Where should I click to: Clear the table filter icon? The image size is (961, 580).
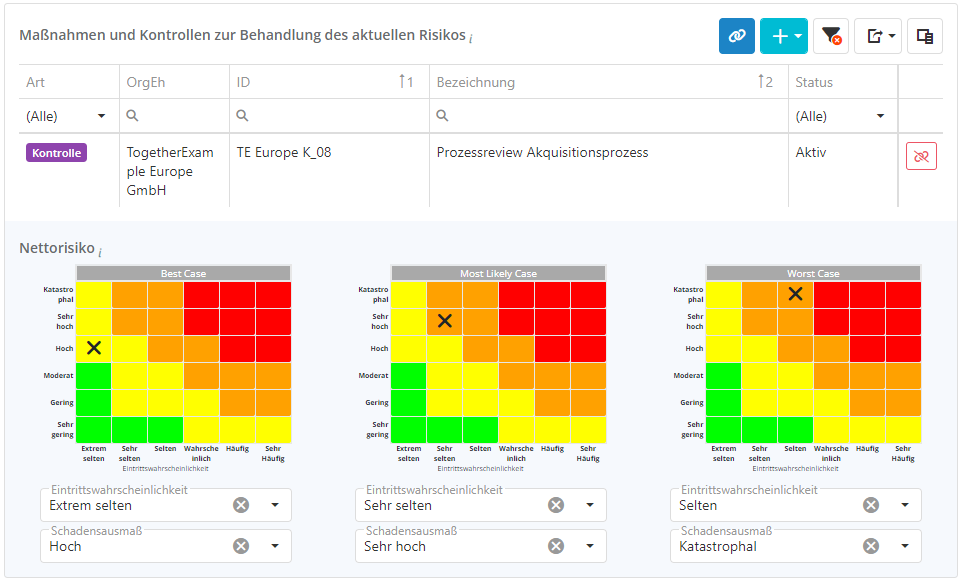click(831, 36)
